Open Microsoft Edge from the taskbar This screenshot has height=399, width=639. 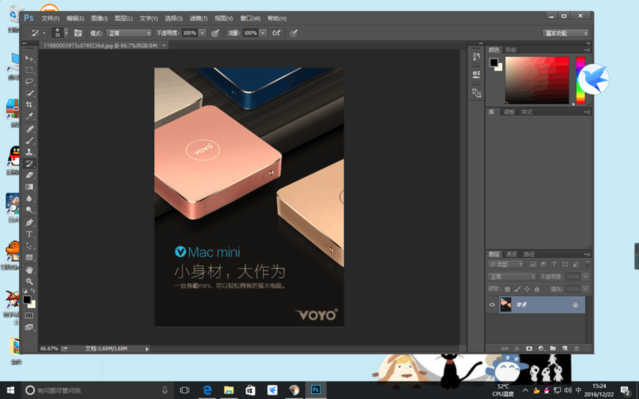(x=207, y=390)
